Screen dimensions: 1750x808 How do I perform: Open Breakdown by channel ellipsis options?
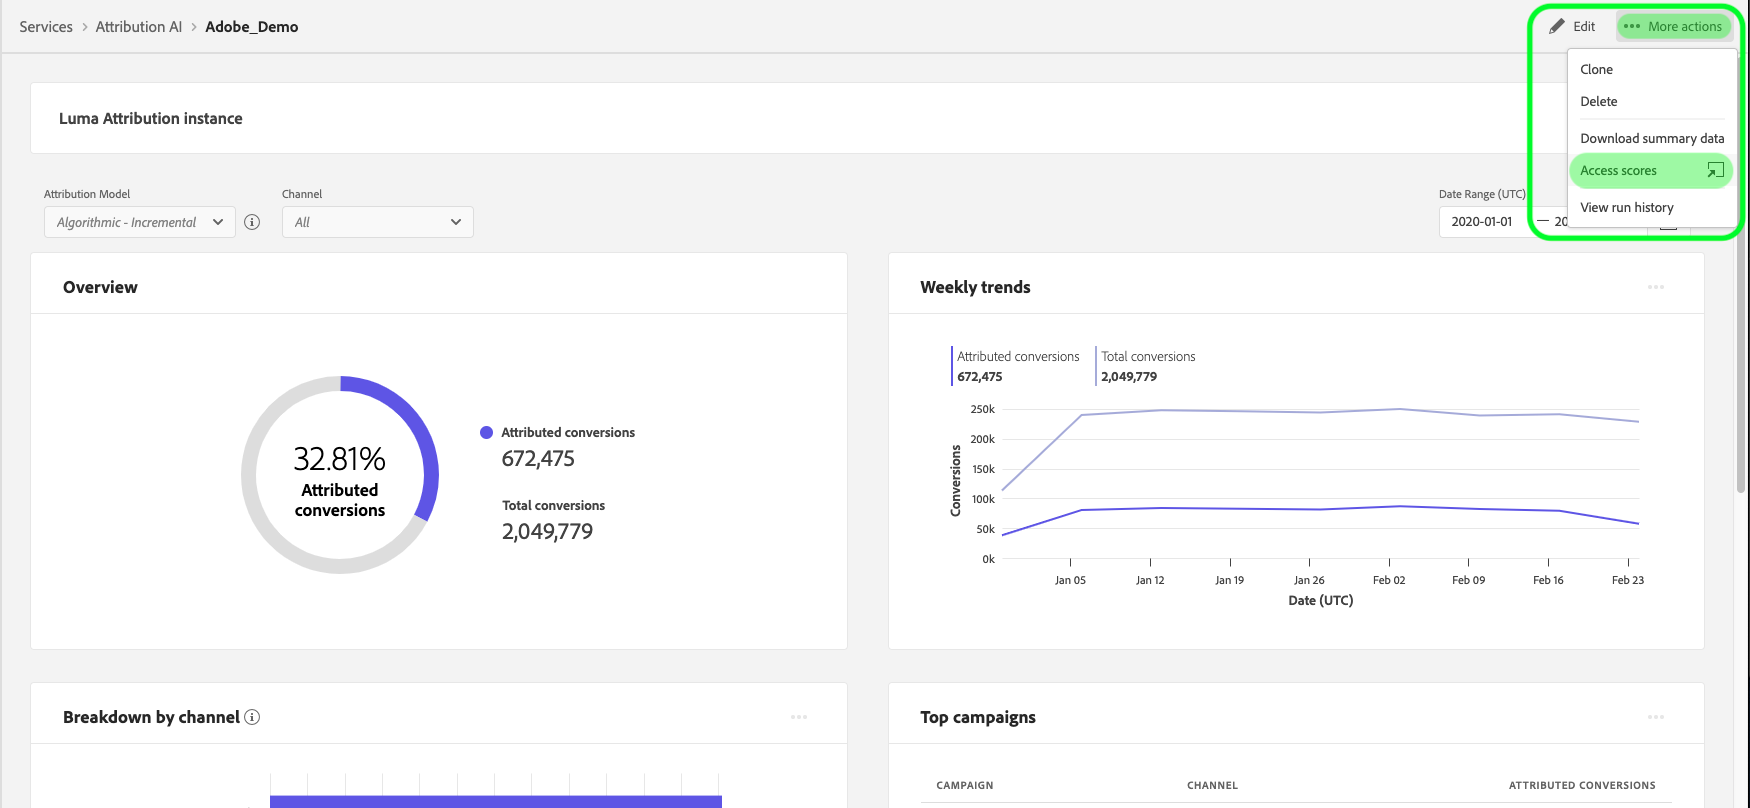coord(799,717)
